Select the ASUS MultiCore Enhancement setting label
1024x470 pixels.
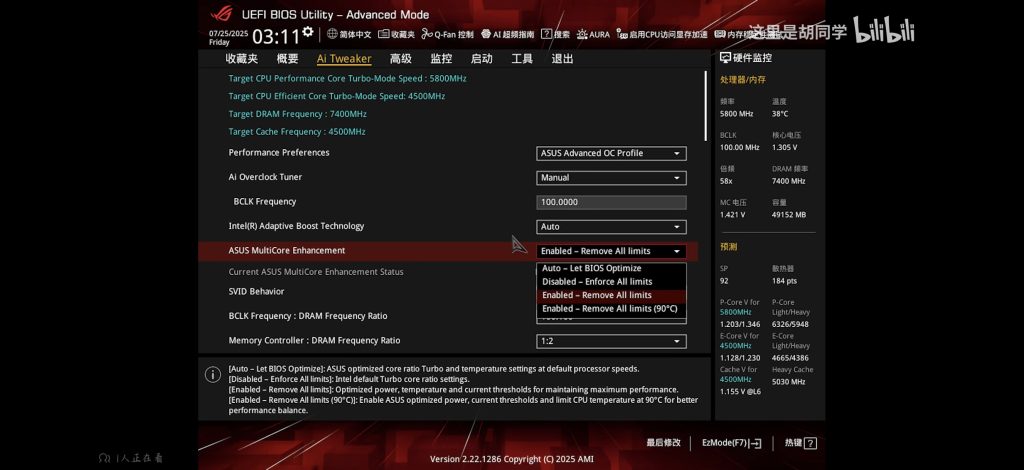click(287, 251)
